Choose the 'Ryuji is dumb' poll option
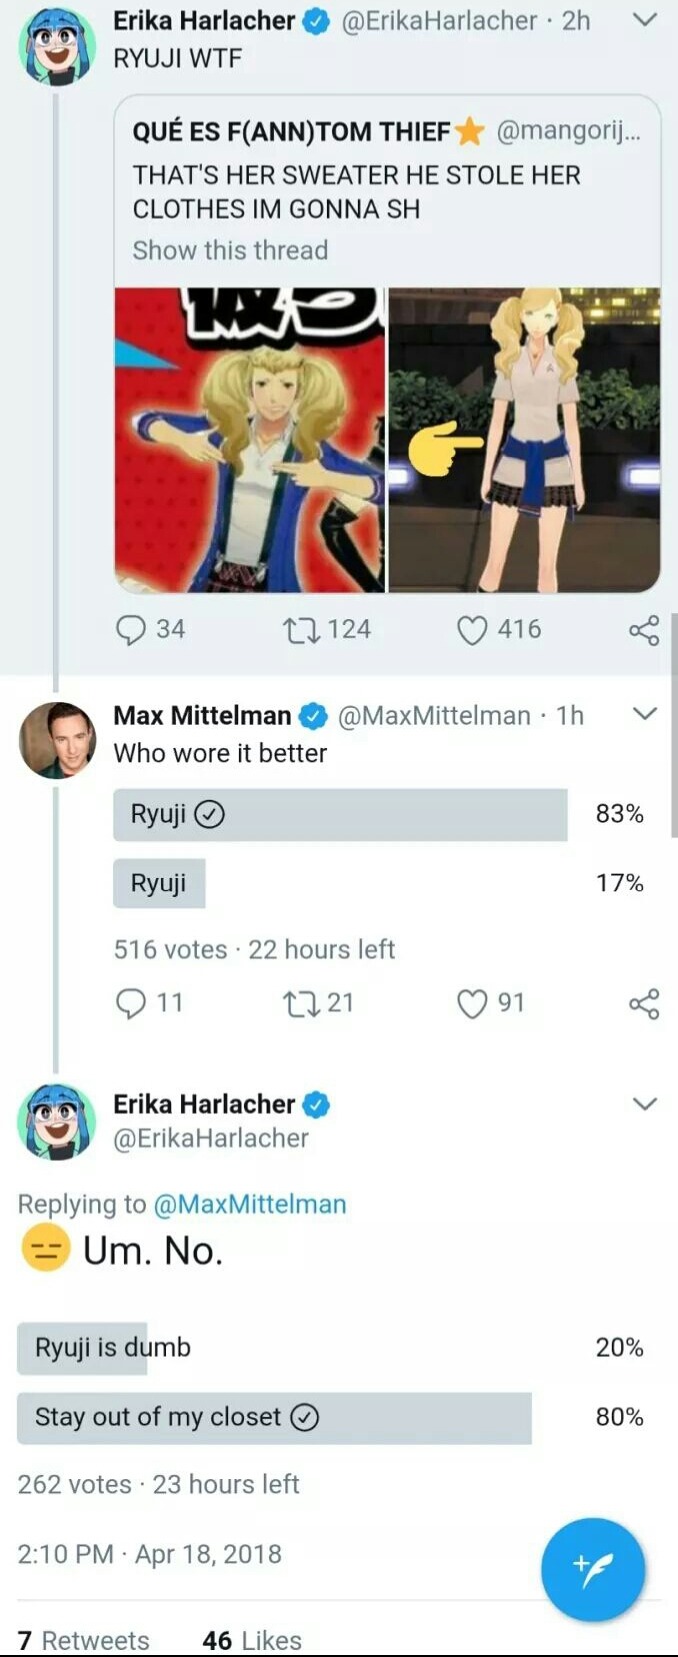The image size is (678, 1657). tap(113, 1348)
